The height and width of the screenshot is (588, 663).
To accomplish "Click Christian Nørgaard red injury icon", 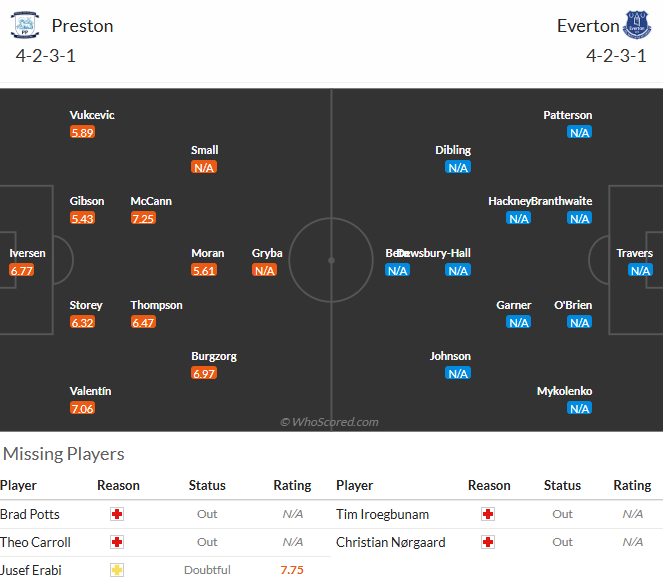I will tap(488, 542).
